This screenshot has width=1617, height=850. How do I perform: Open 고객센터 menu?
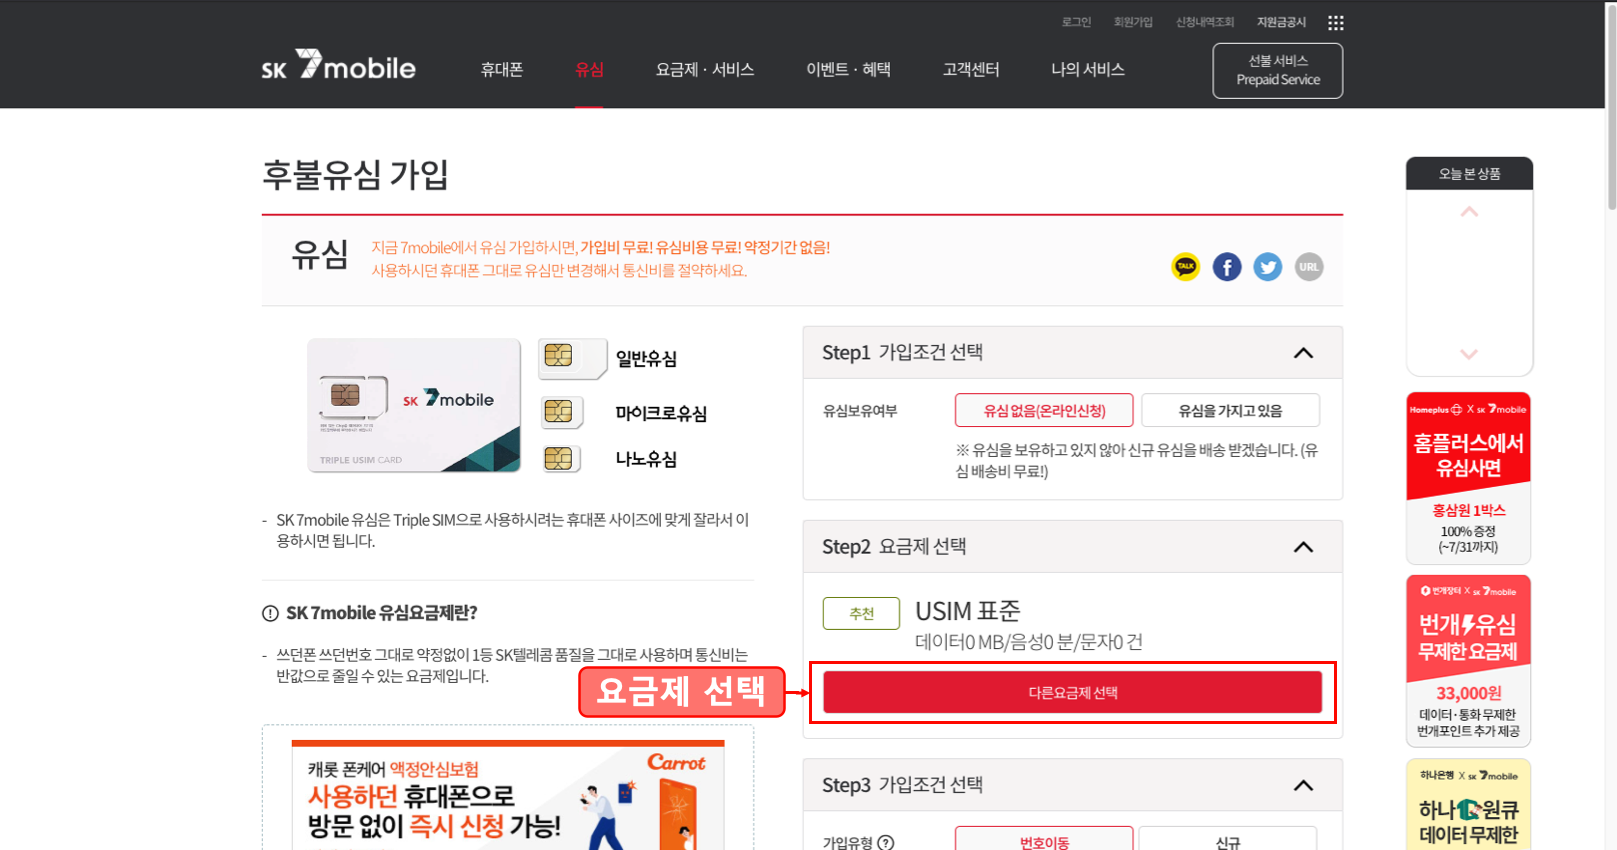click(x=971, y=69)
